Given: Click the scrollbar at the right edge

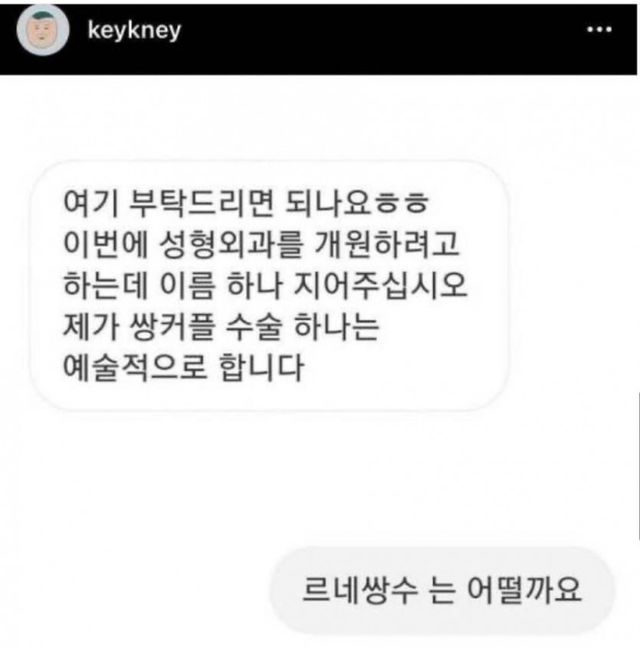Looking at the screenshot, I should click(638, 466).
